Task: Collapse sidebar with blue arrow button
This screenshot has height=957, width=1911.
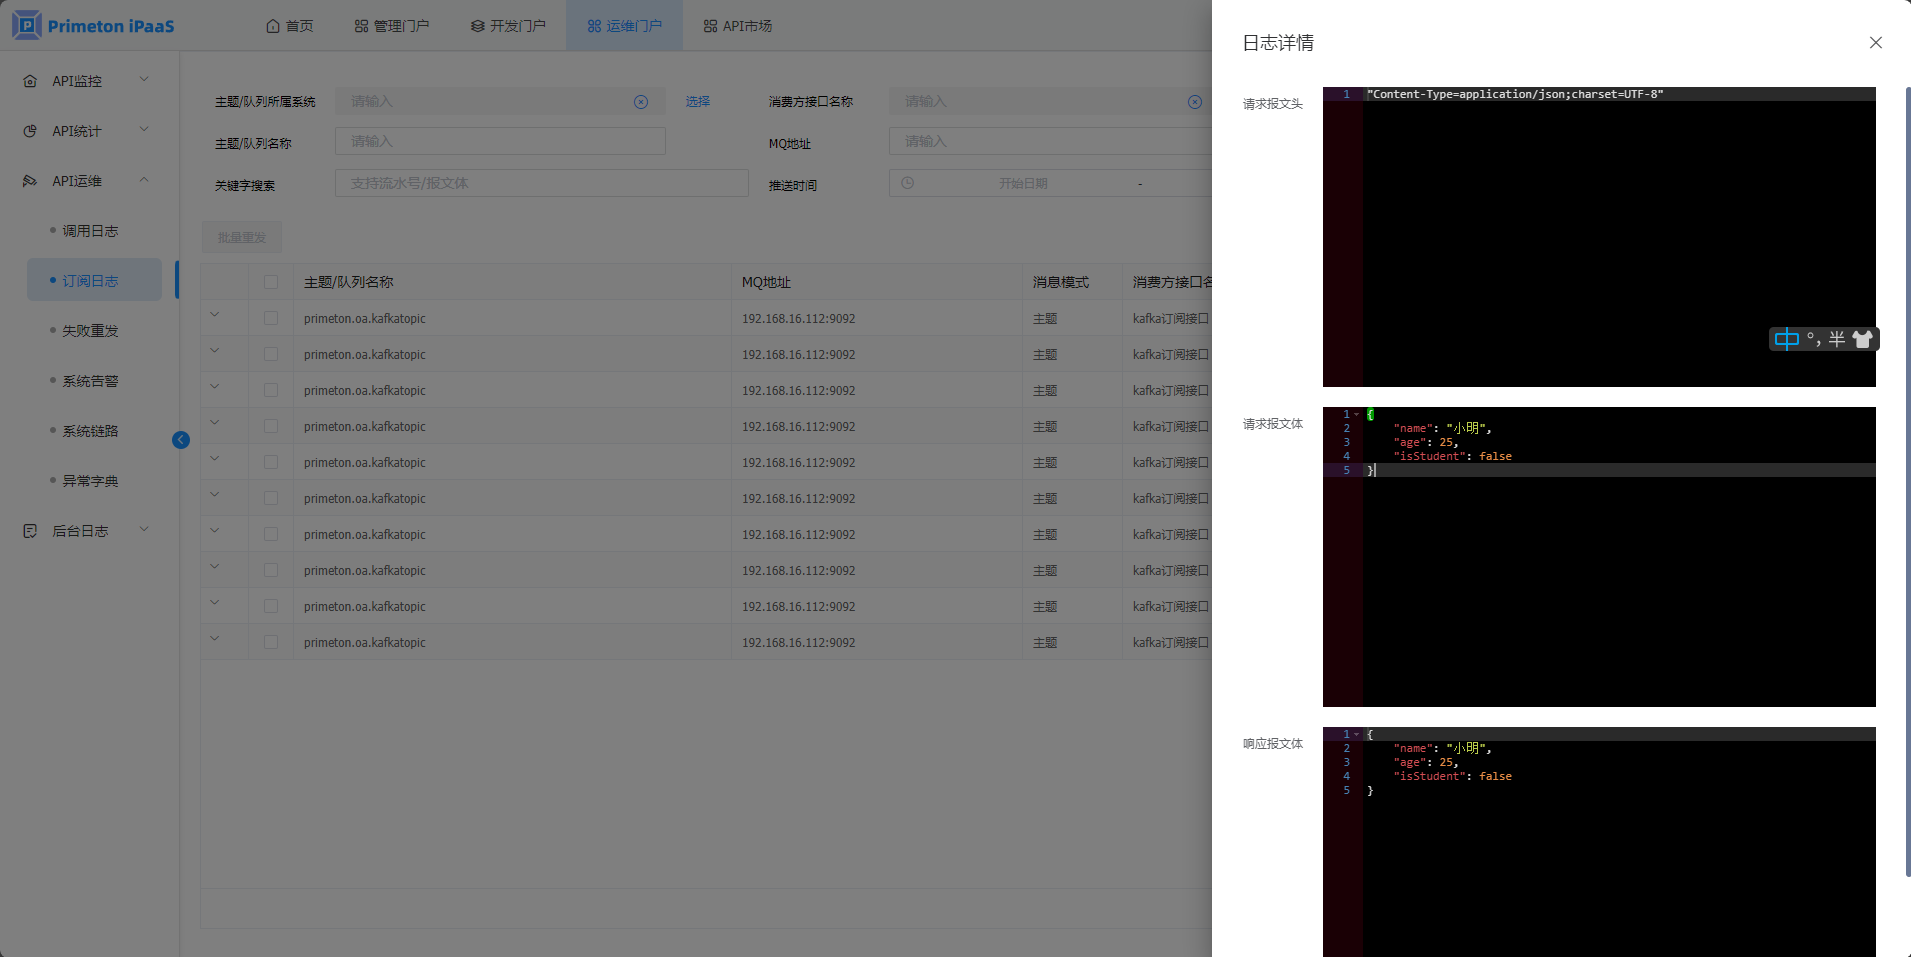Action: coord(181,440)
